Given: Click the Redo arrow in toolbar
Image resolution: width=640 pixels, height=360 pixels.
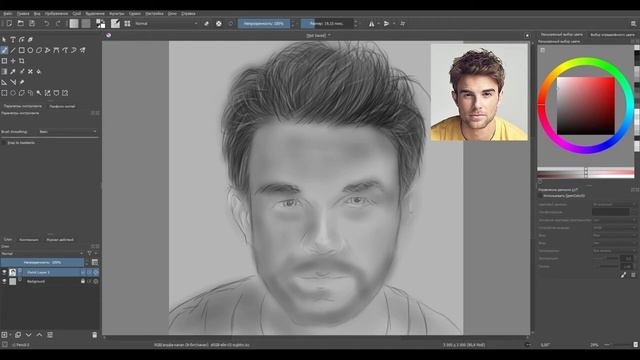Looking at the screenshot, I should [58, 24].
